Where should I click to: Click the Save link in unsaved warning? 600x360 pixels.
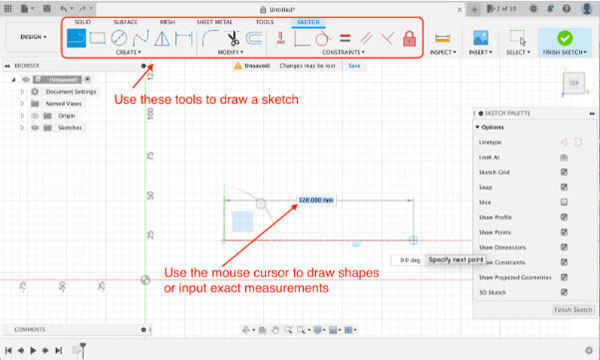coord(354,66)
